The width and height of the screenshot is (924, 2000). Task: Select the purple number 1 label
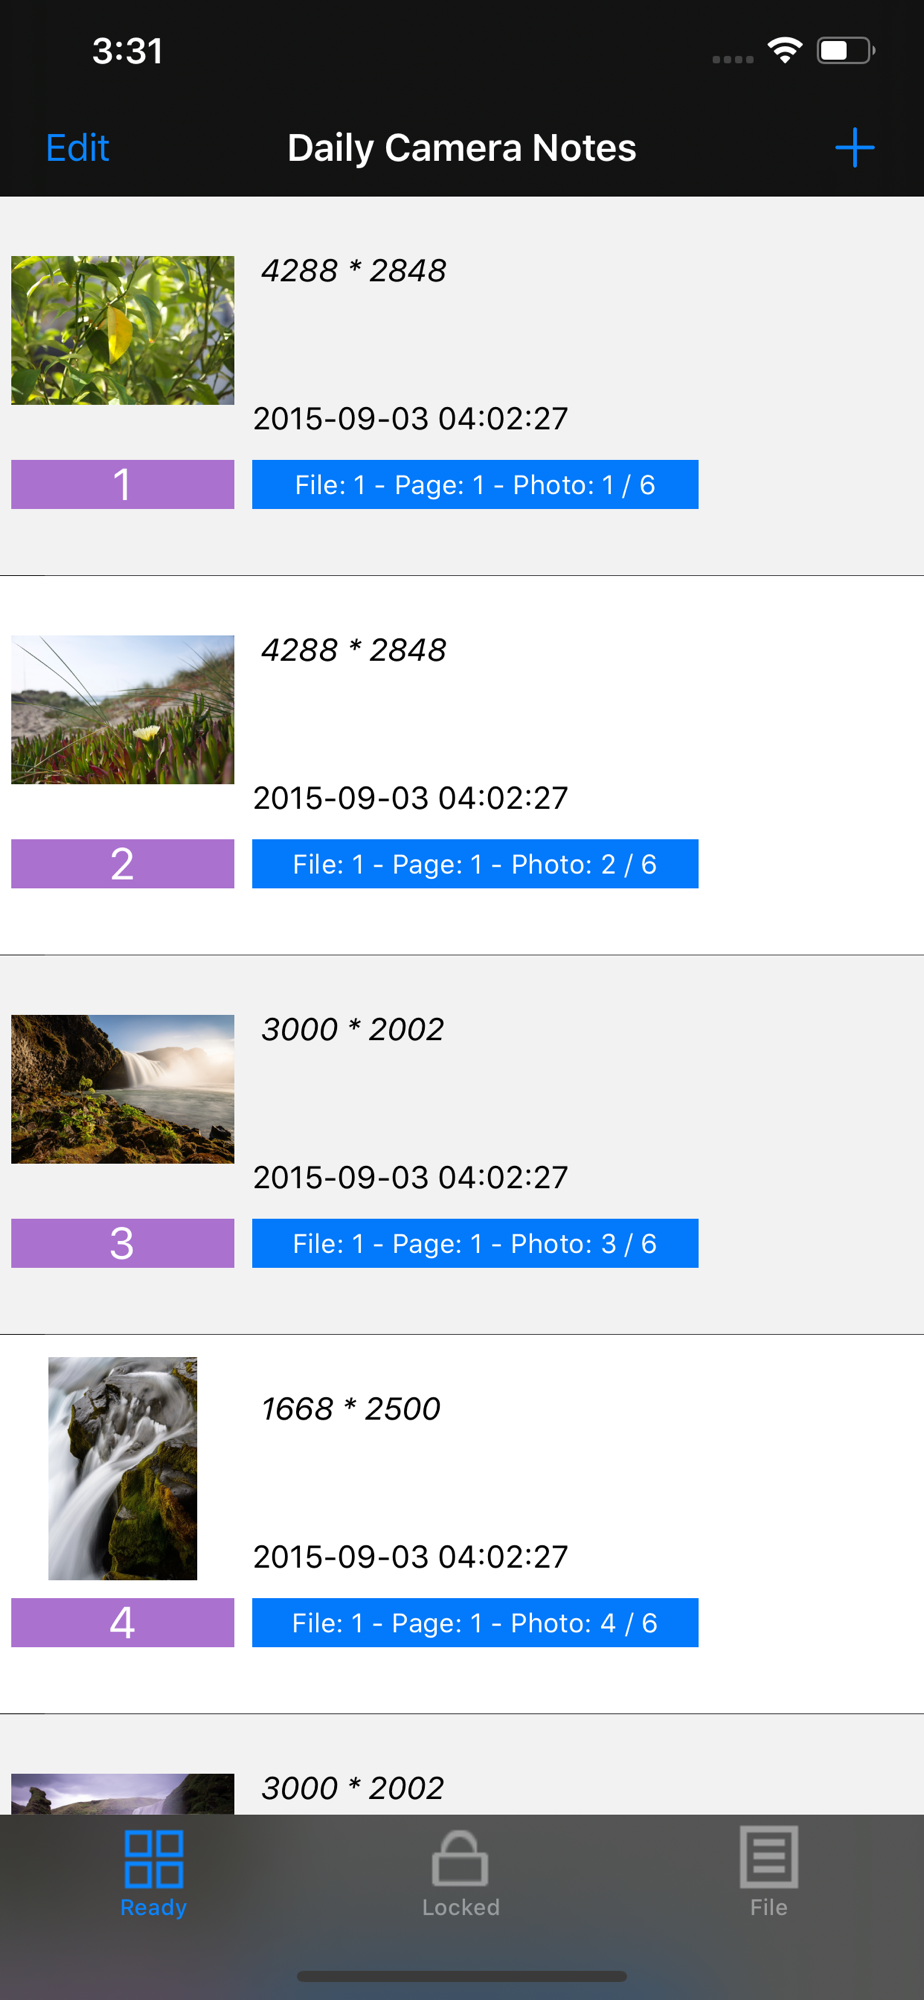pyautogui.click(x=122, y=485)
